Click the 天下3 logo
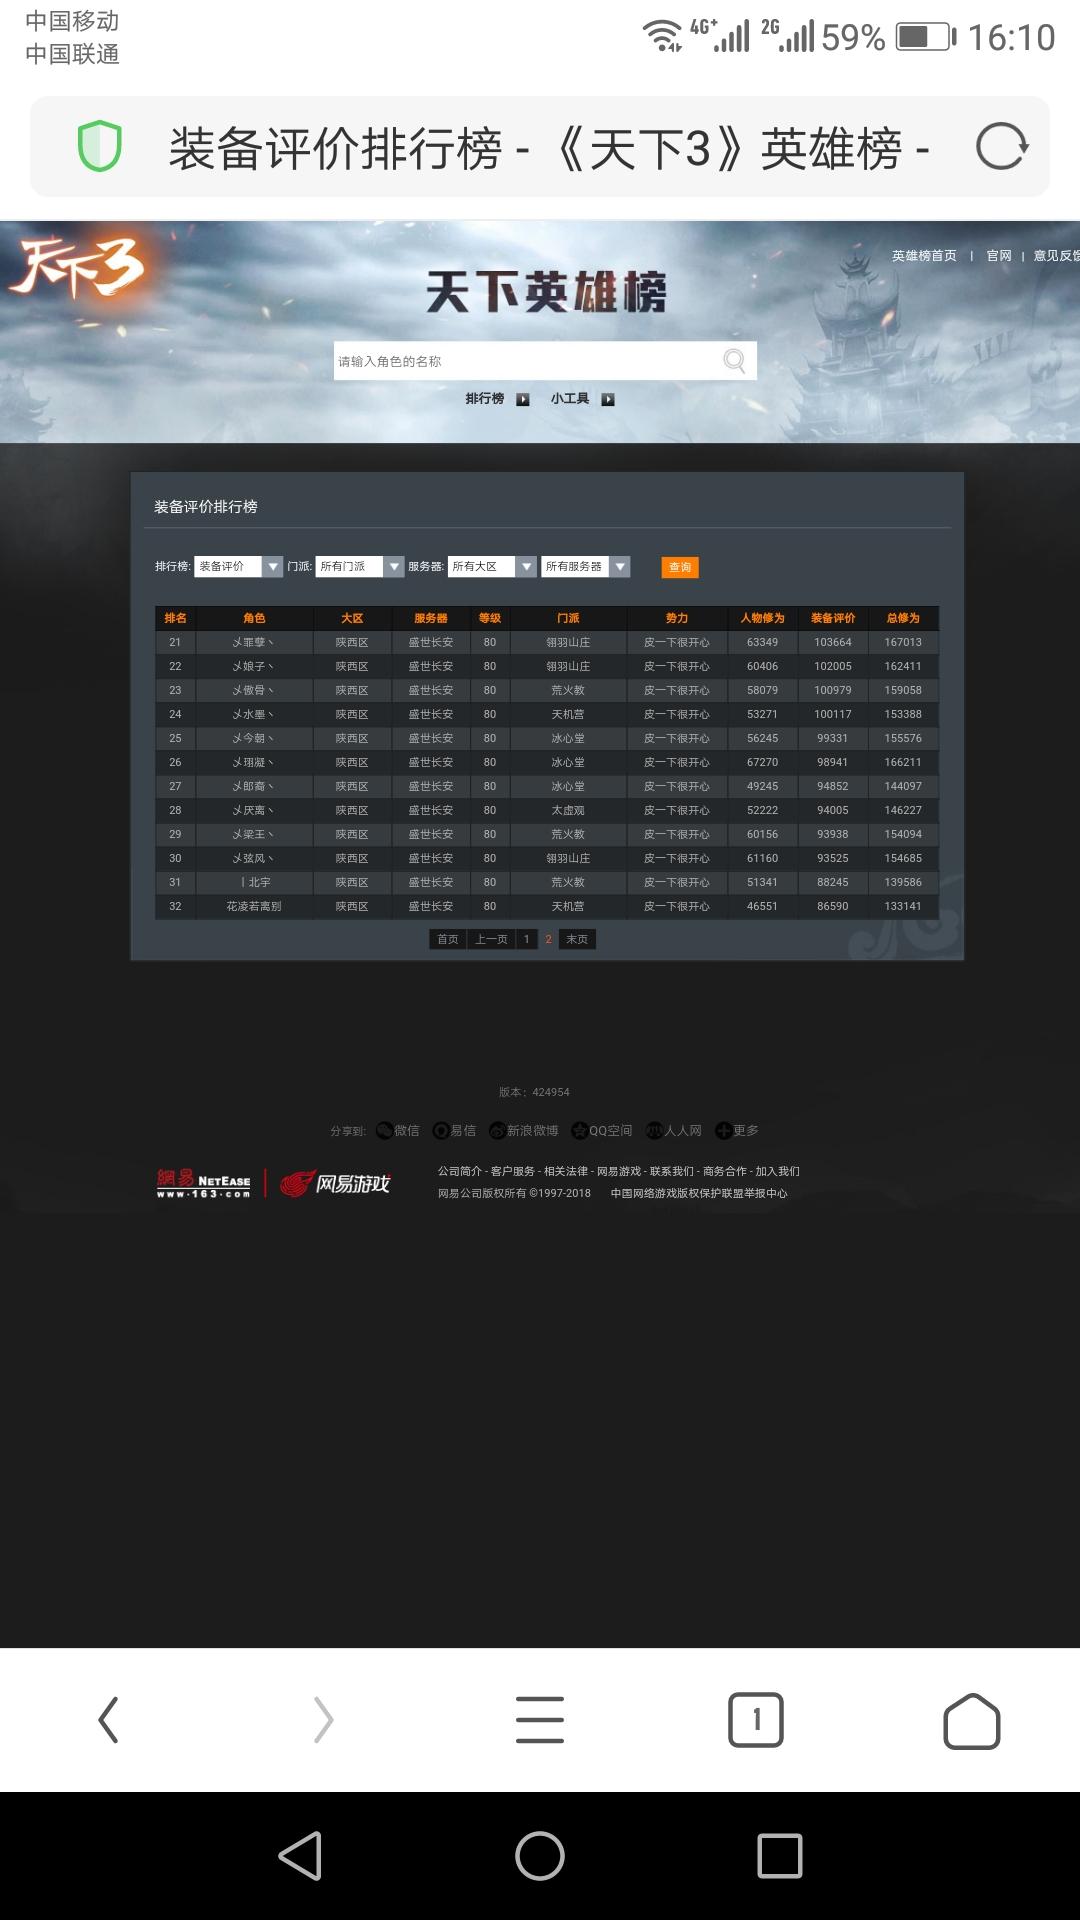 tap(76, 268)
